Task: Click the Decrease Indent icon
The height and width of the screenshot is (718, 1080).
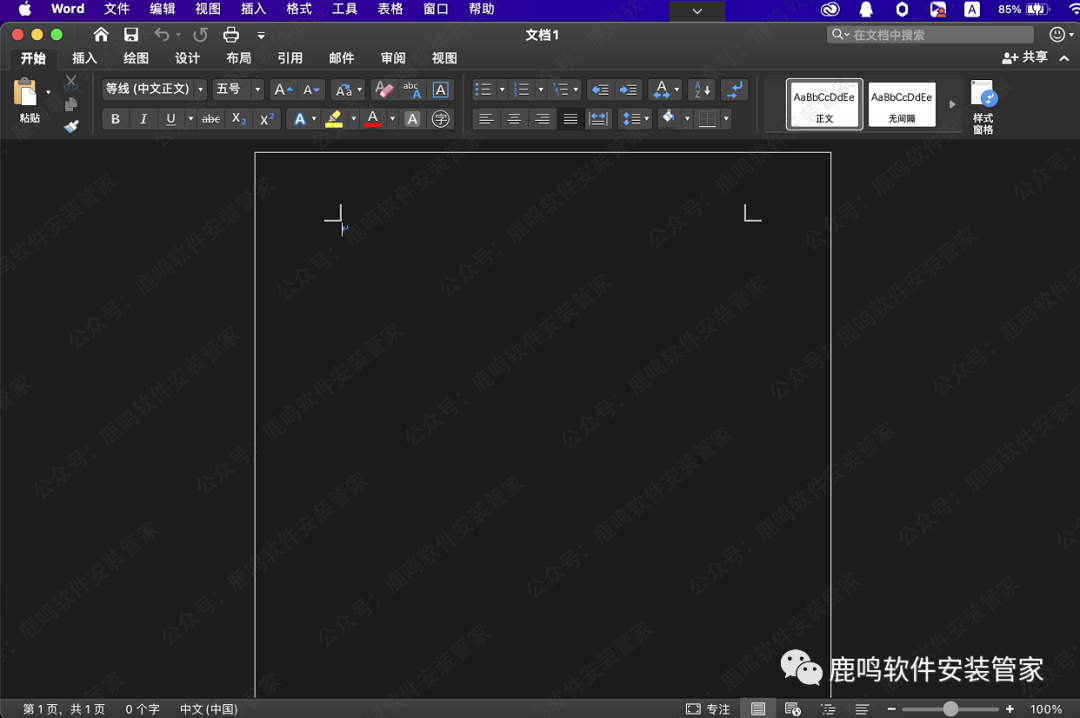Action: pos(599,90)
